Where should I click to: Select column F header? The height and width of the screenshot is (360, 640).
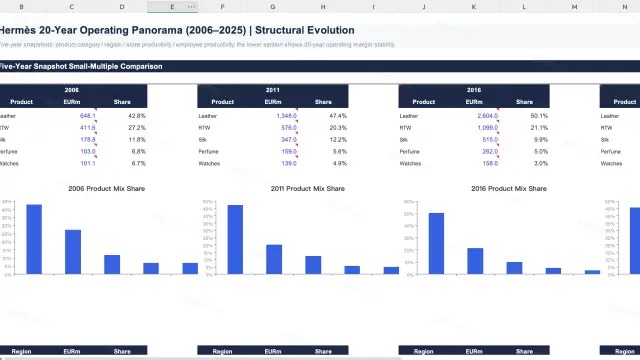pyautogui.click(x=222, y=7)
